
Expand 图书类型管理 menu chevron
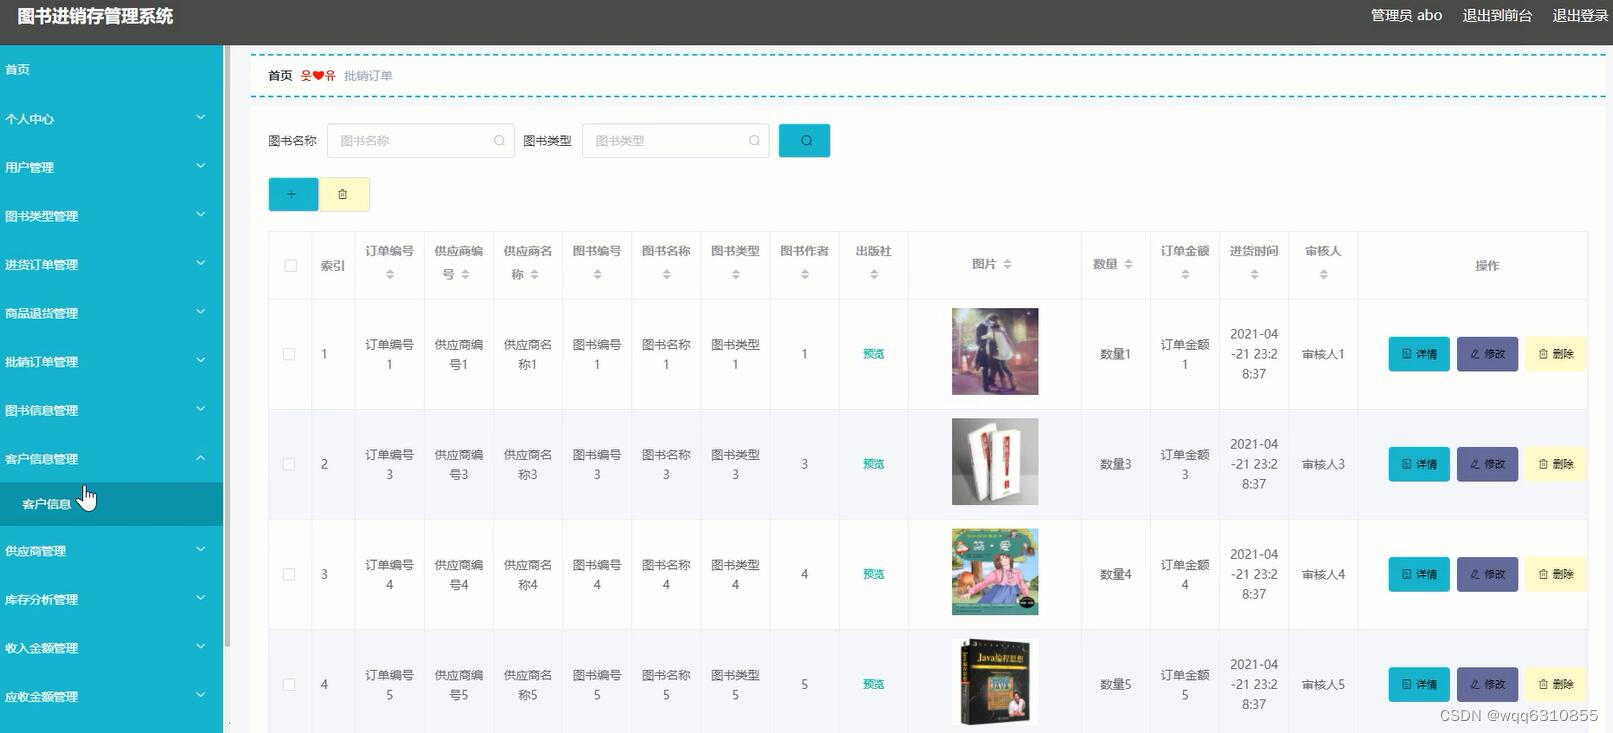point(200,214)
